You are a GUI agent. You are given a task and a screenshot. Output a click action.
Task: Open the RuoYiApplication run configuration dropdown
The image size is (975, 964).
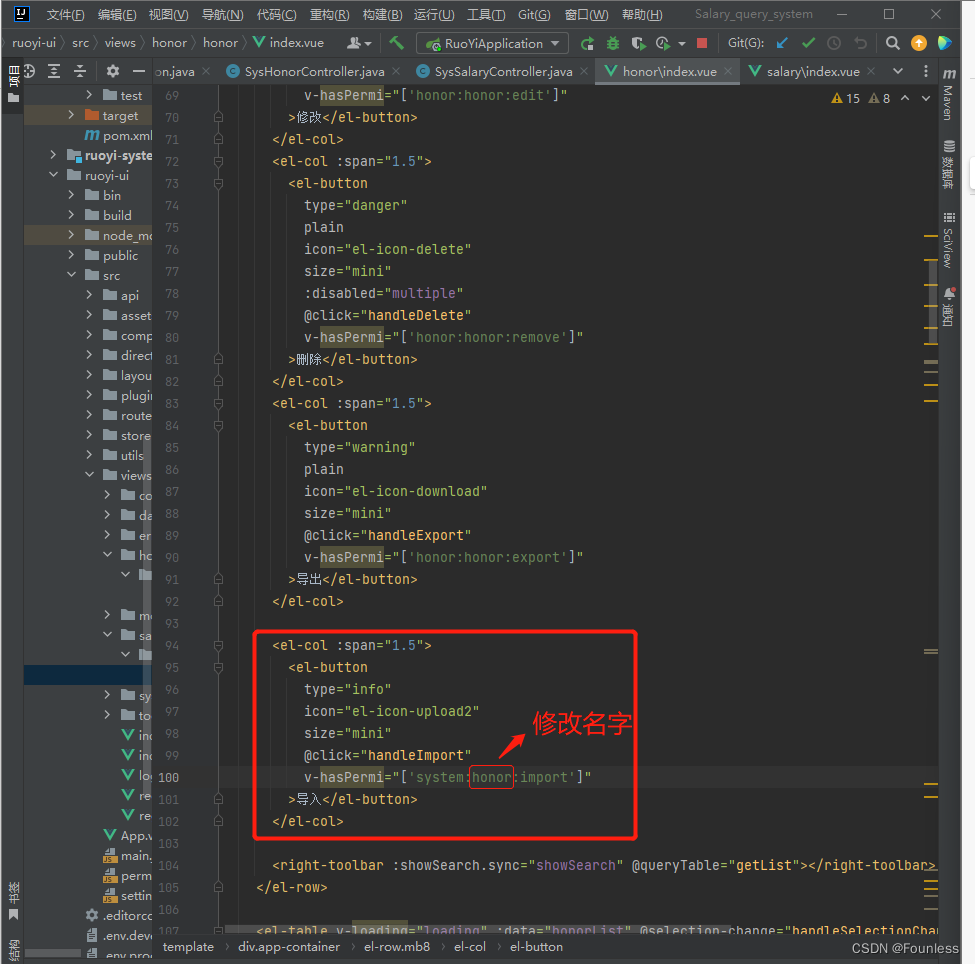click(x=494, y=43)
